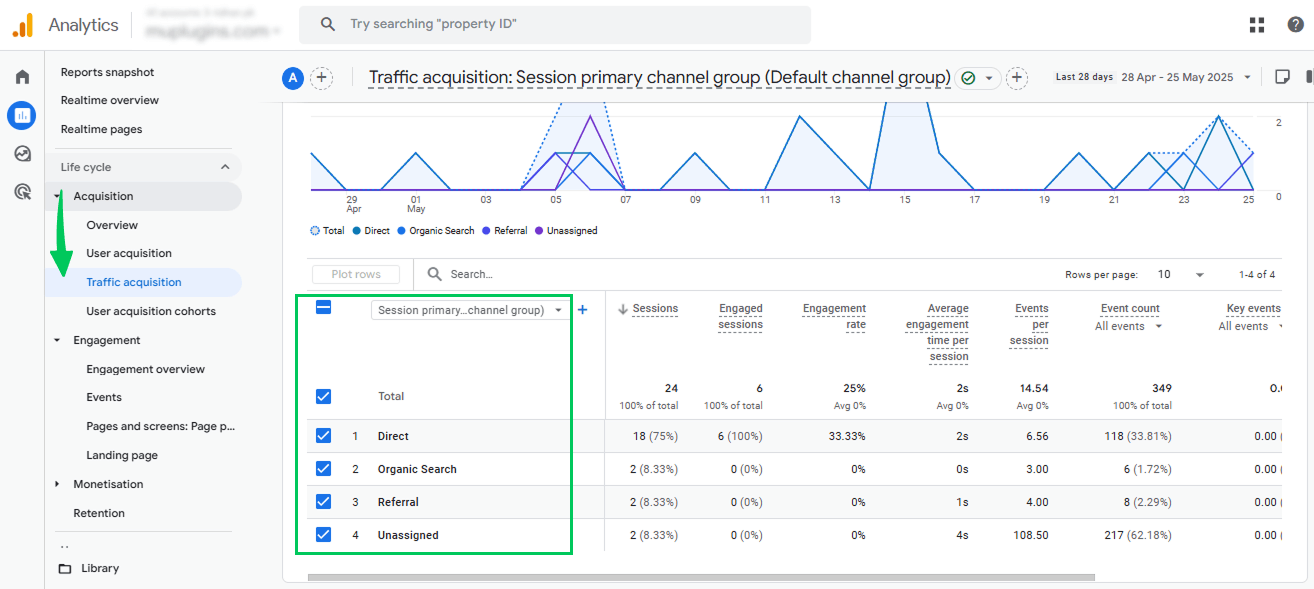This screenshot has width=1314, height=589.
Task: Add a dimension with the blue plus icon
Action: coord(583,310)
